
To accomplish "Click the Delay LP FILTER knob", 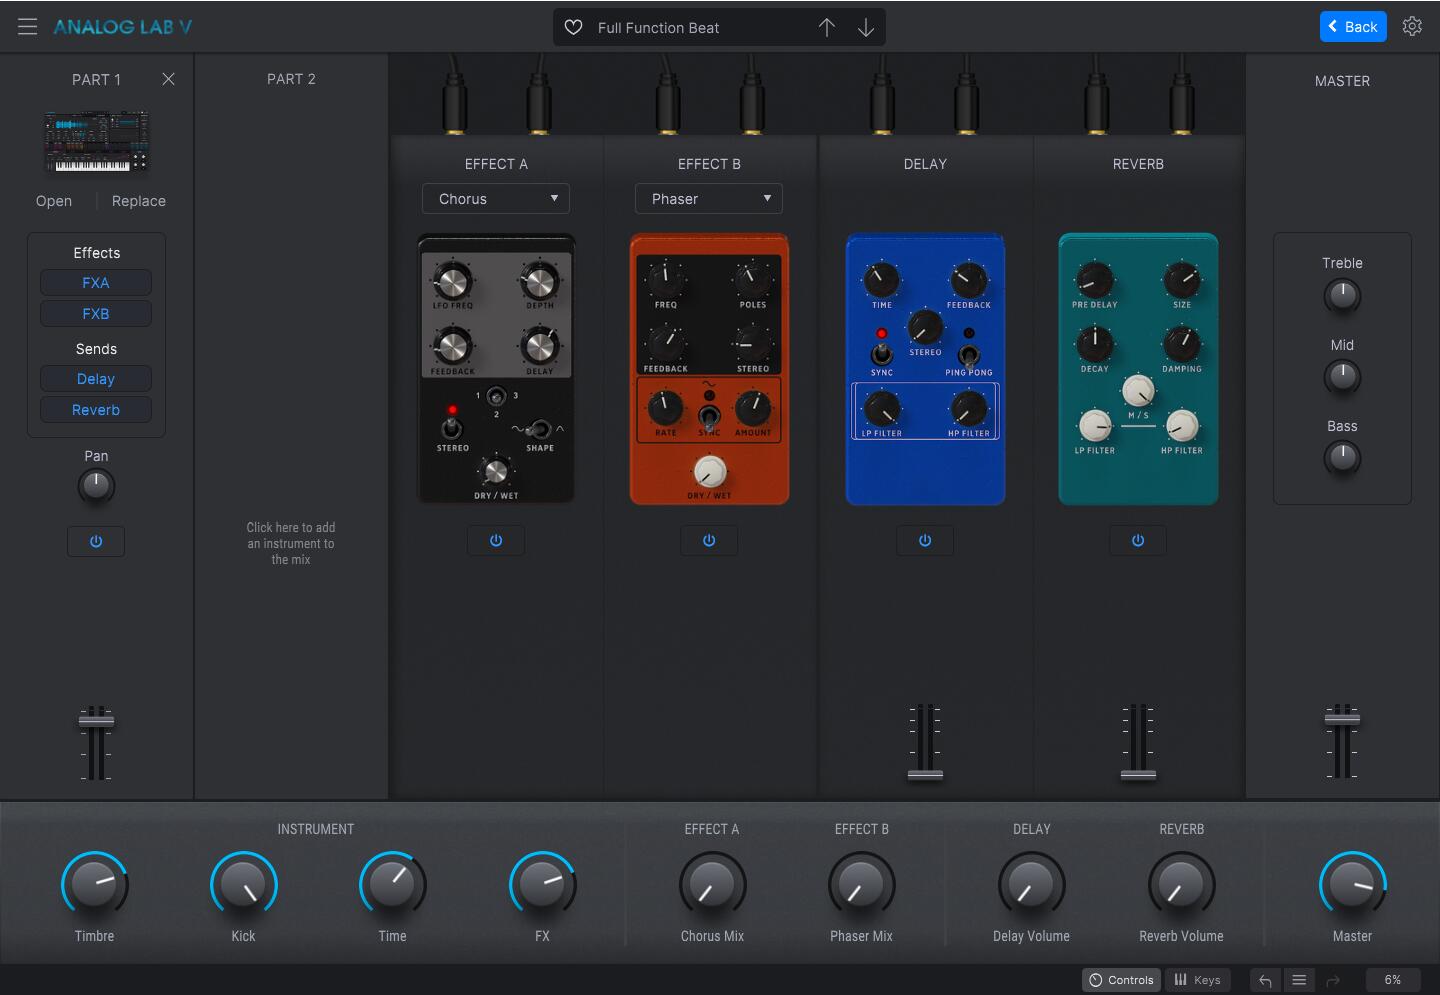I will tap(881, 408).
